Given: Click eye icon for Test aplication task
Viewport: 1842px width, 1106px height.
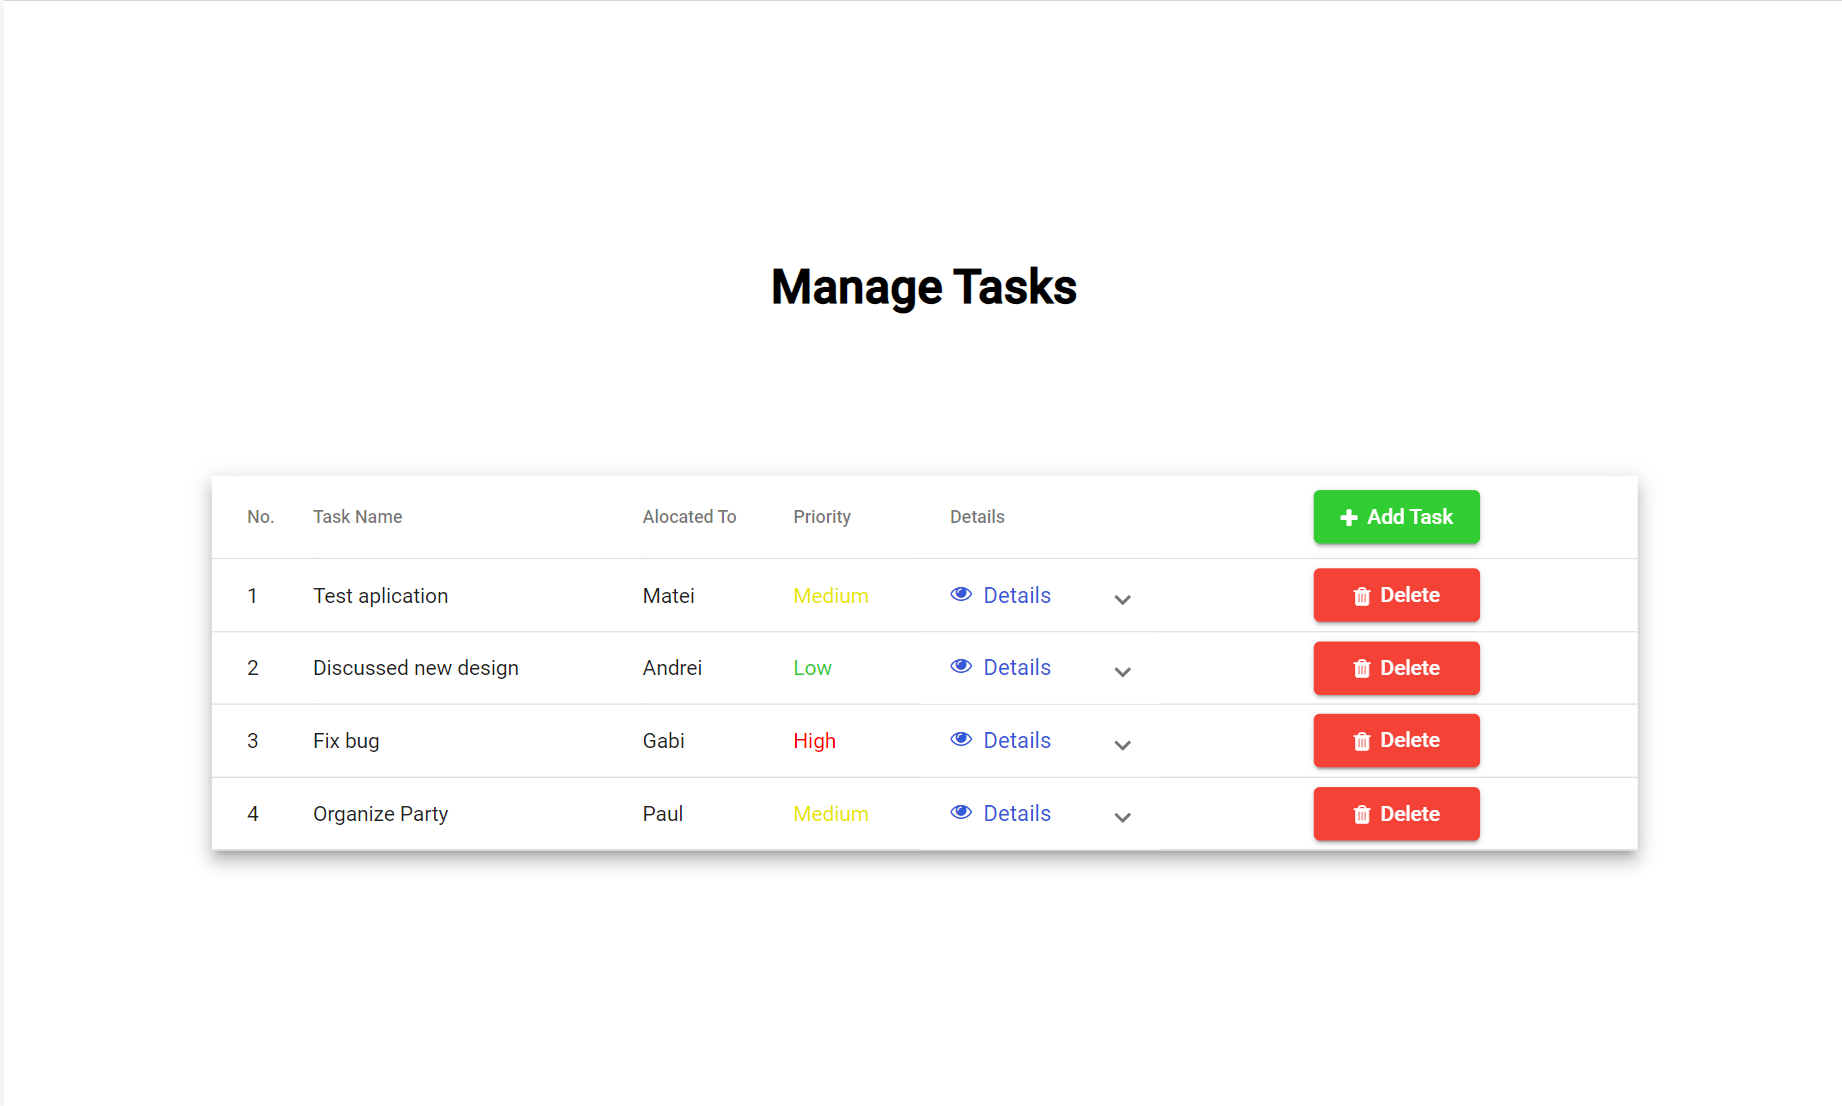Looking at the screenshot, I should 961,594.
